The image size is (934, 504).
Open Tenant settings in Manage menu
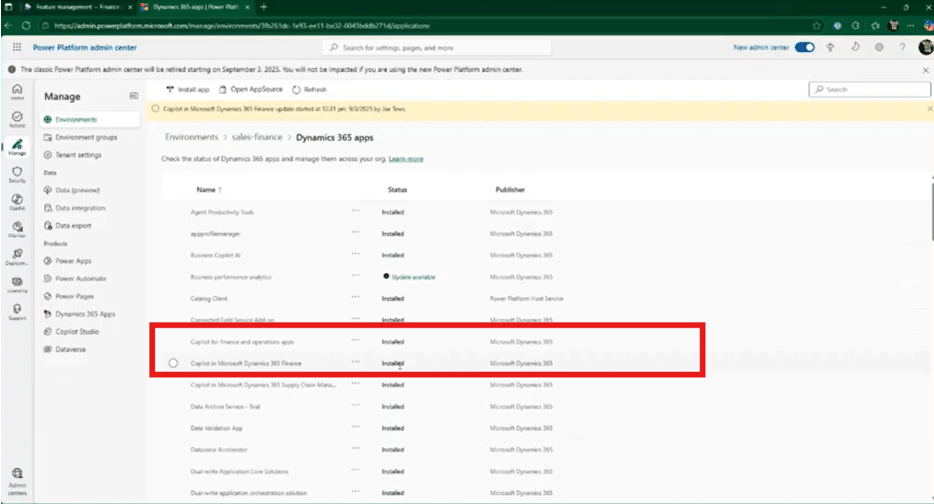(78, 155)
